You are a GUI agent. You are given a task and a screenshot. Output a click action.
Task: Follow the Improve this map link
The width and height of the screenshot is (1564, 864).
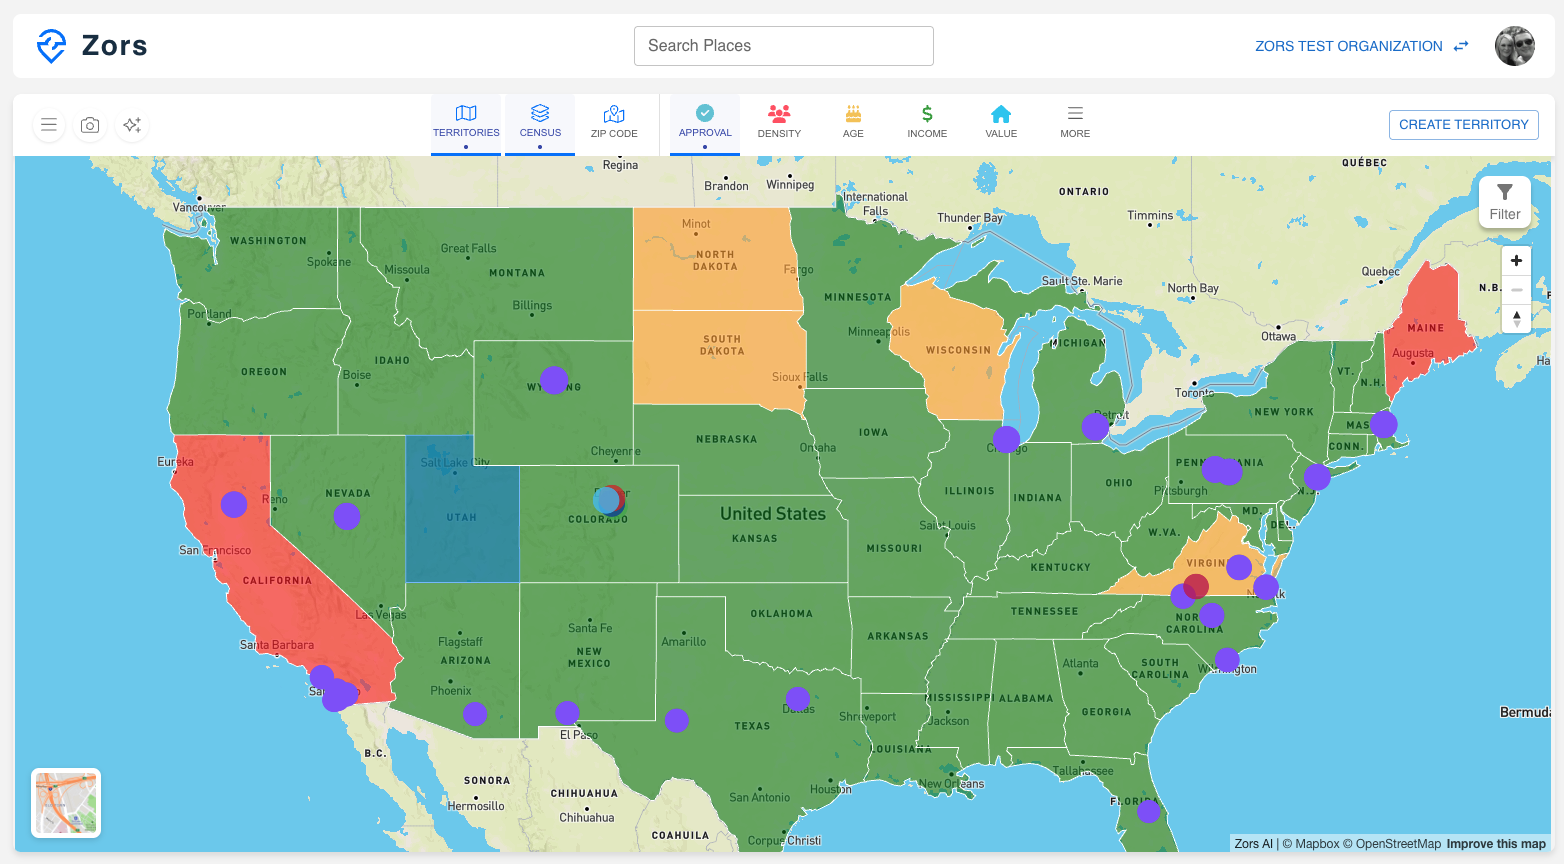(1495, 844)
